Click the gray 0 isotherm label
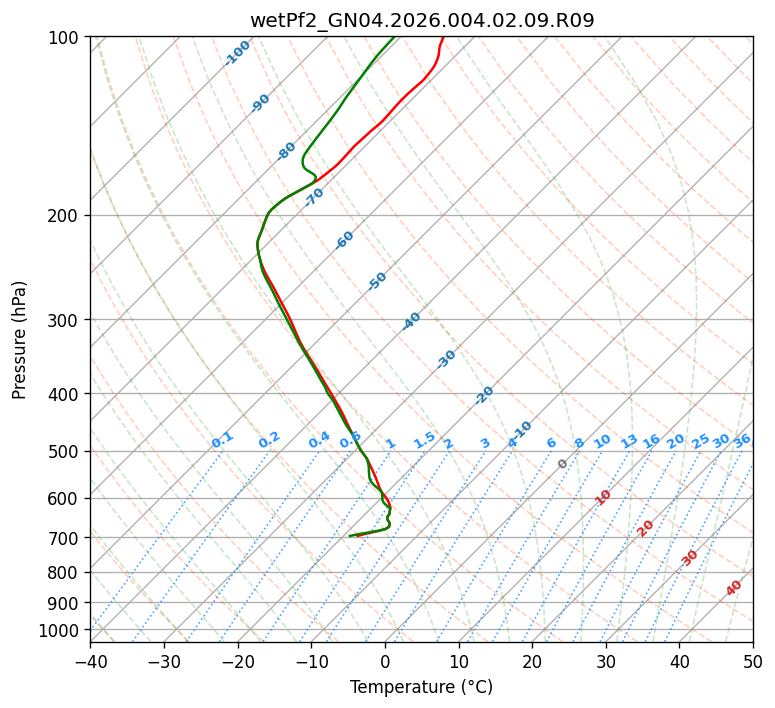 click(562, 464)
